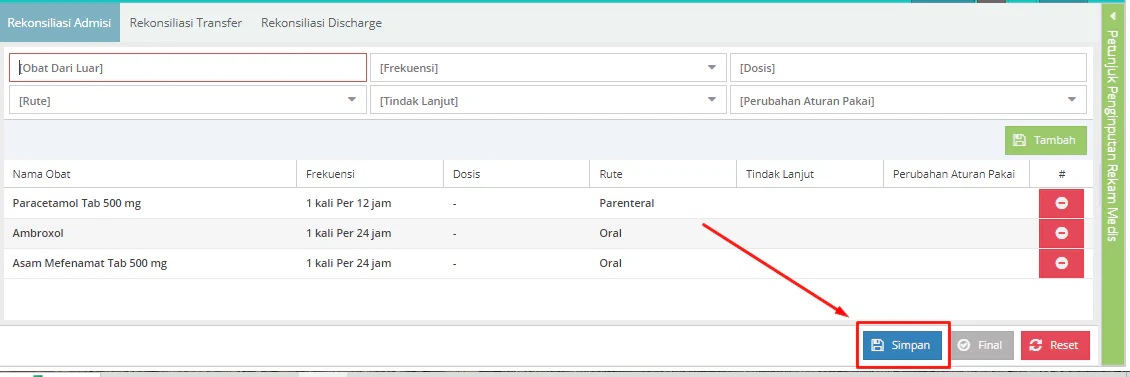Image resolution: width=1130 pixels, height=377 pixels.
Task: Select the Rekonsiliasi Admisi tab
Action: pos(59,22)
